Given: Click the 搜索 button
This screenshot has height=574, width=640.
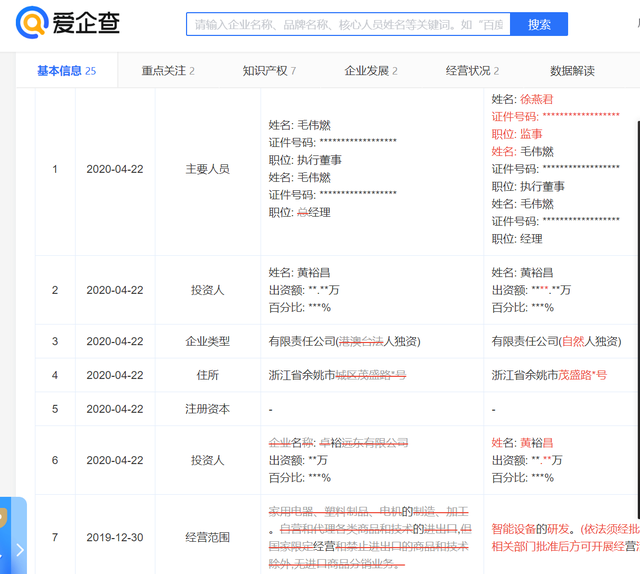Looking at the screenshot, I should click(x=539, y=24).
